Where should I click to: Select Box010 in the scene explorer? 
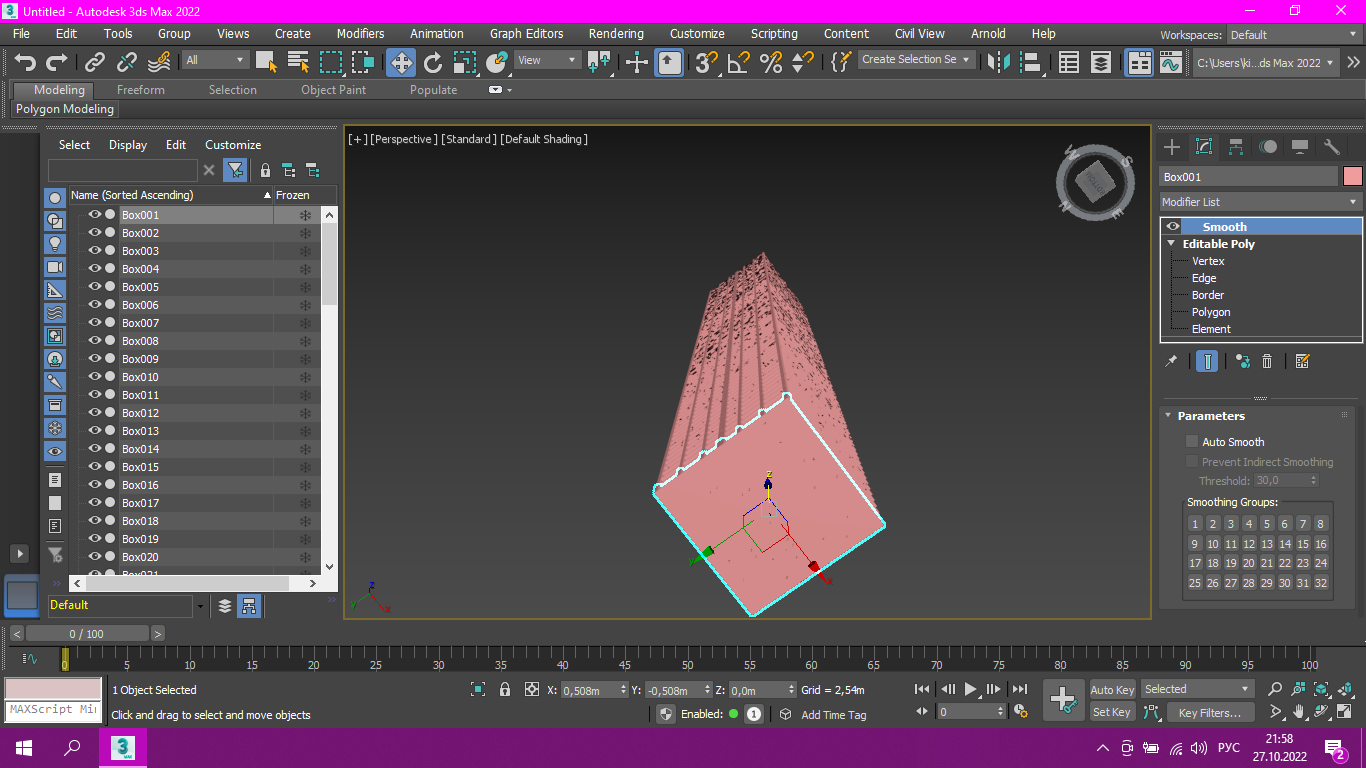[x=140, y=377]
